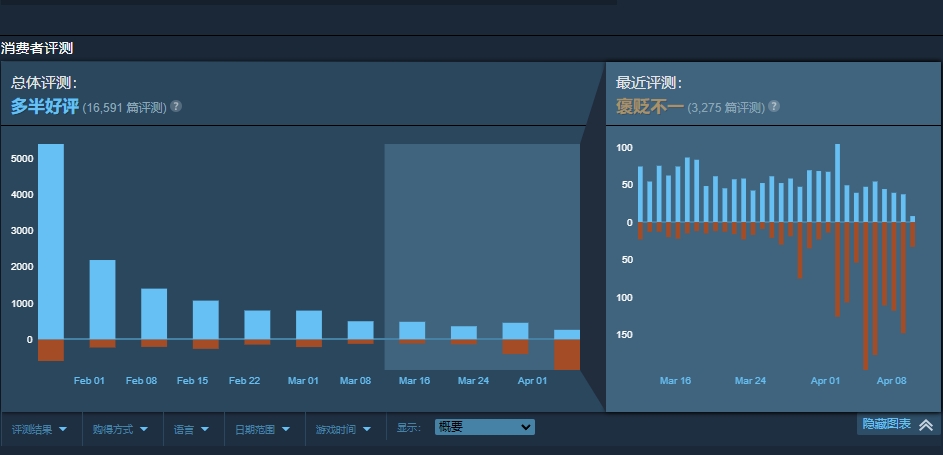Click the 褒贬不一 recent rating link

pos(650,107)
